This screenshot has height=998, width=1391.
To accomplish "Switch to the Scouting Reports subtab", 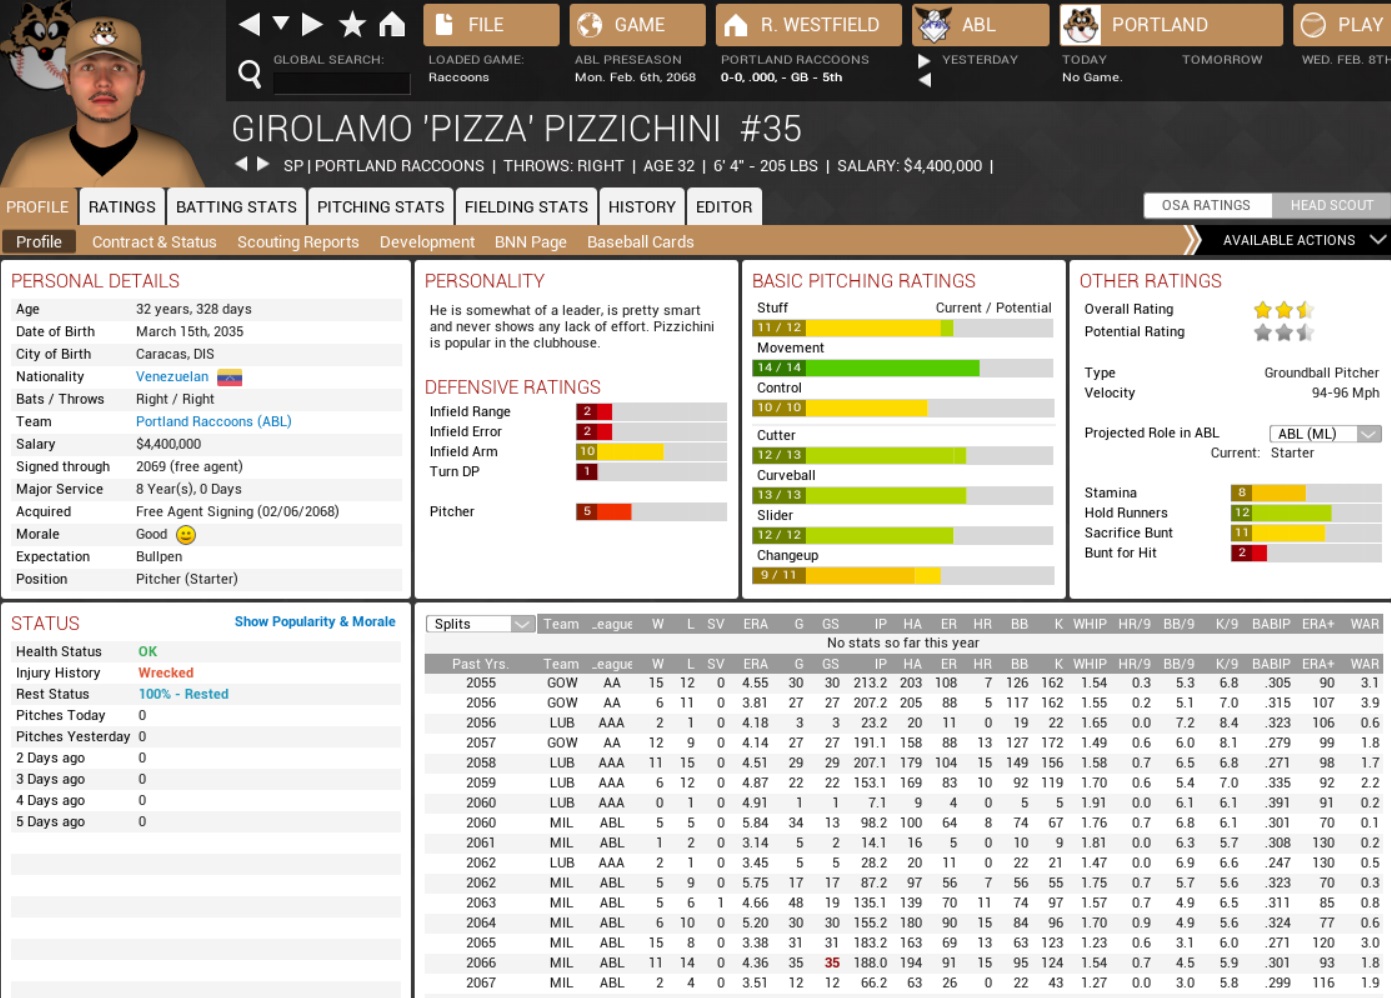I will tap(297, 242).
